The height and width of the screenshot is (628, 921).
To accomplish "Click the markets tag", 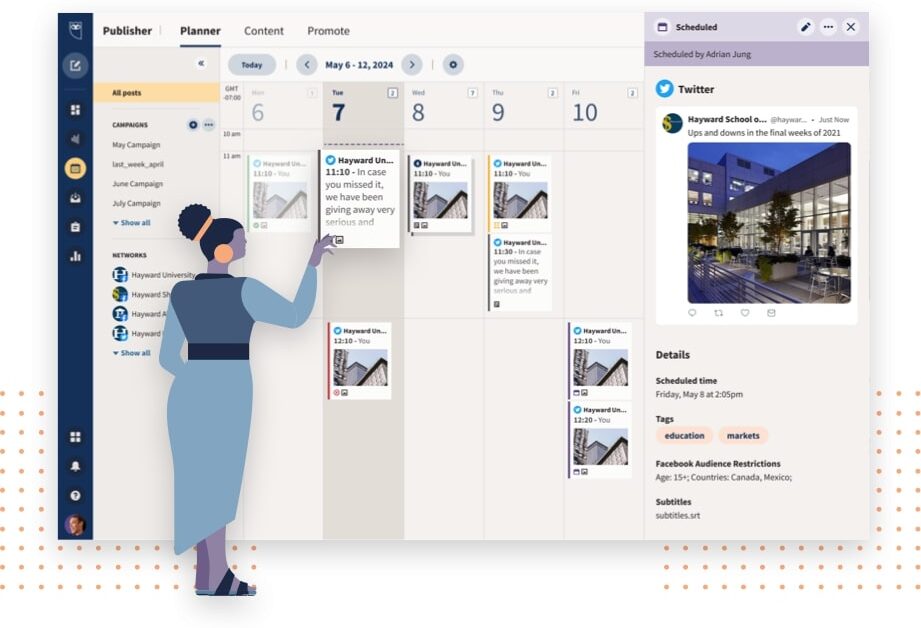I will pos(743,436).
